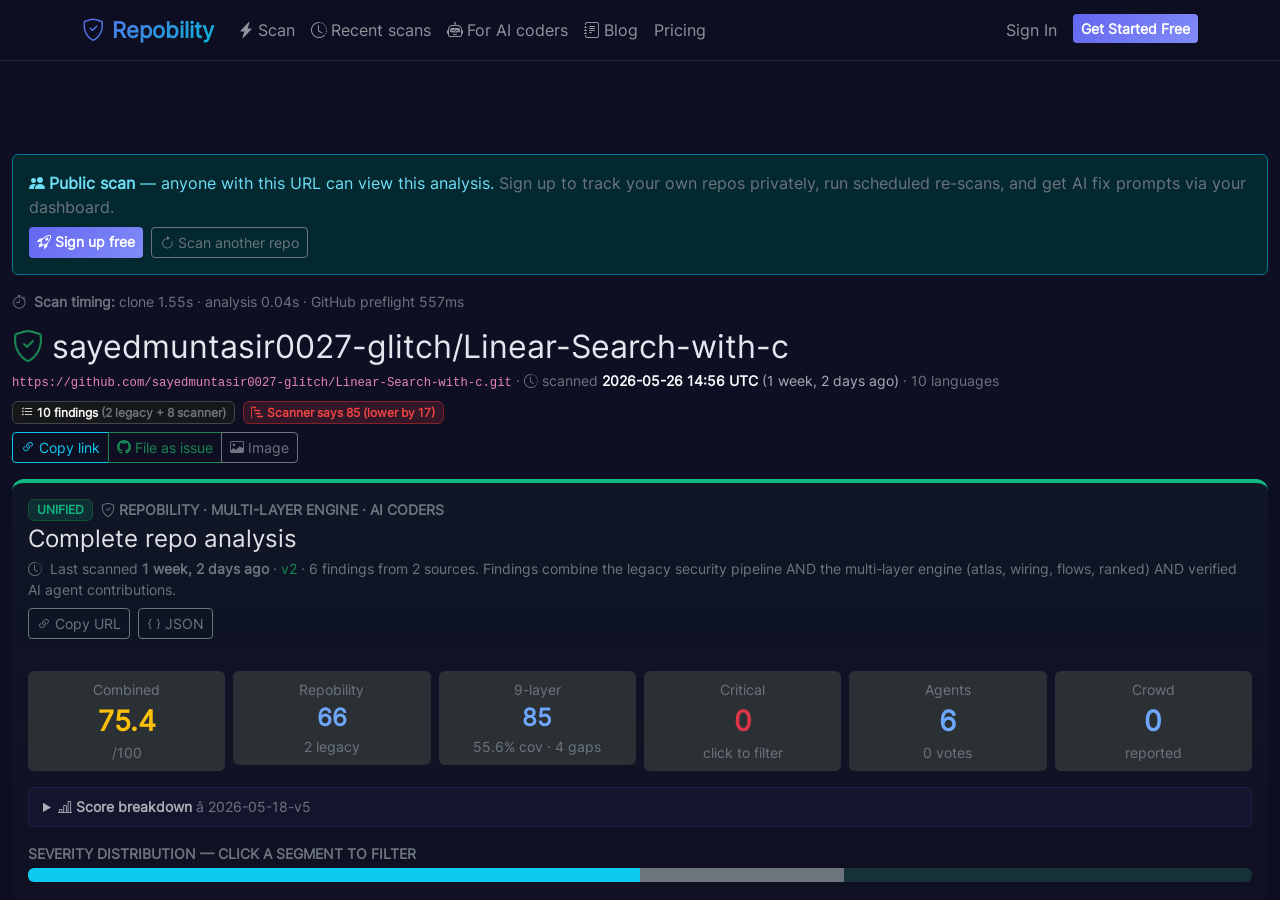Click the Copy URL button
Viewport: 1280px width, 900px height.
[79, 624]
